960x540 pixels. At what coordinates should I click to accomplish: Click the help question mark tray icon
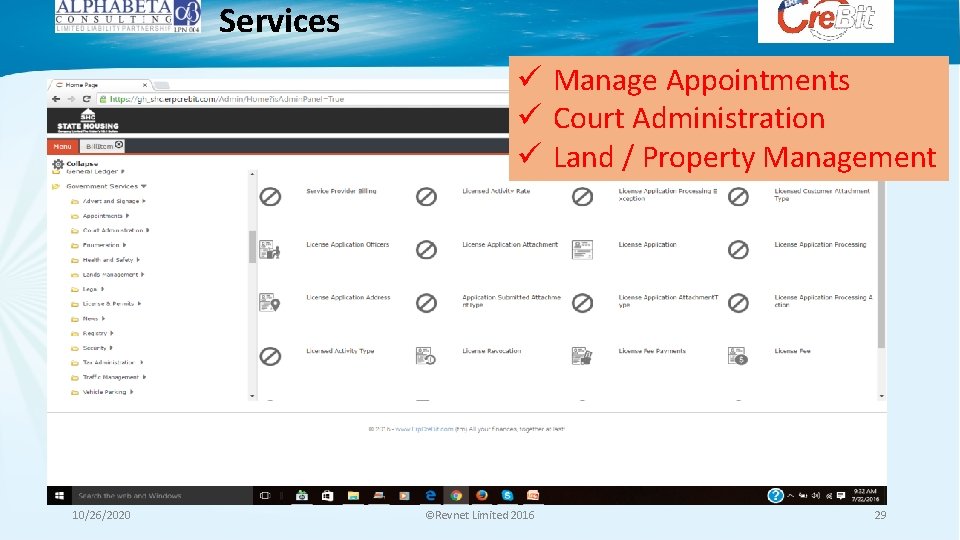(775, 495)
